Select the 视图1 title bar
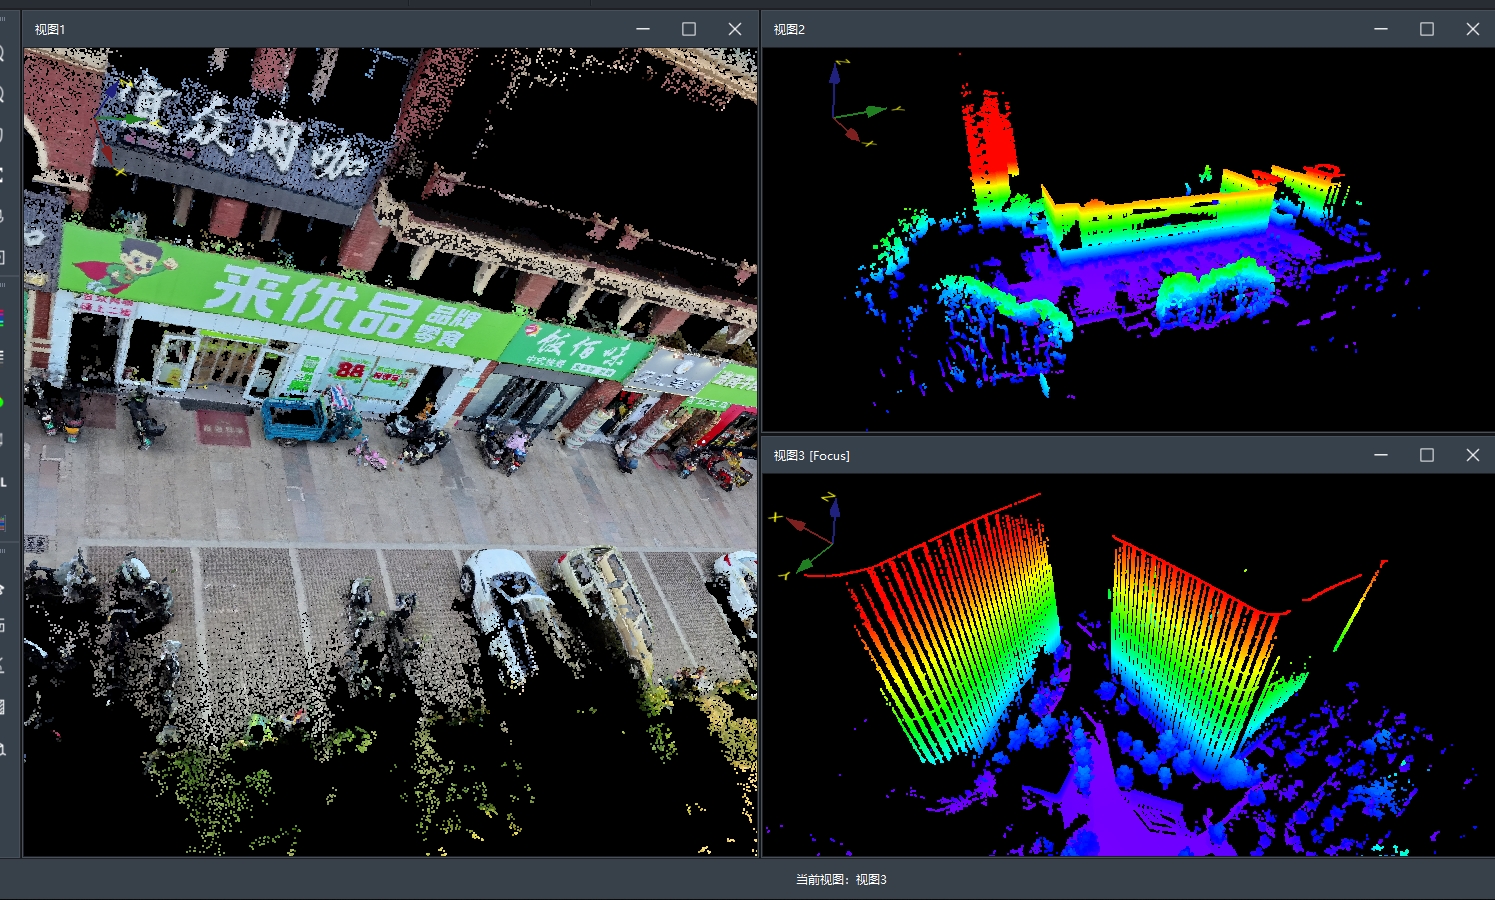1495x900 pixels. coord(330,29)
